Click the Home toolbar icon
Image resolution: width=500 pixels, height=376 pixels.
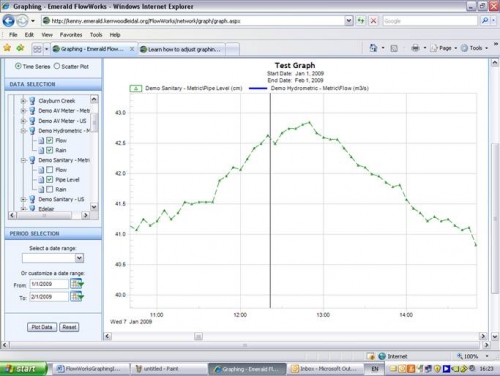373,48
